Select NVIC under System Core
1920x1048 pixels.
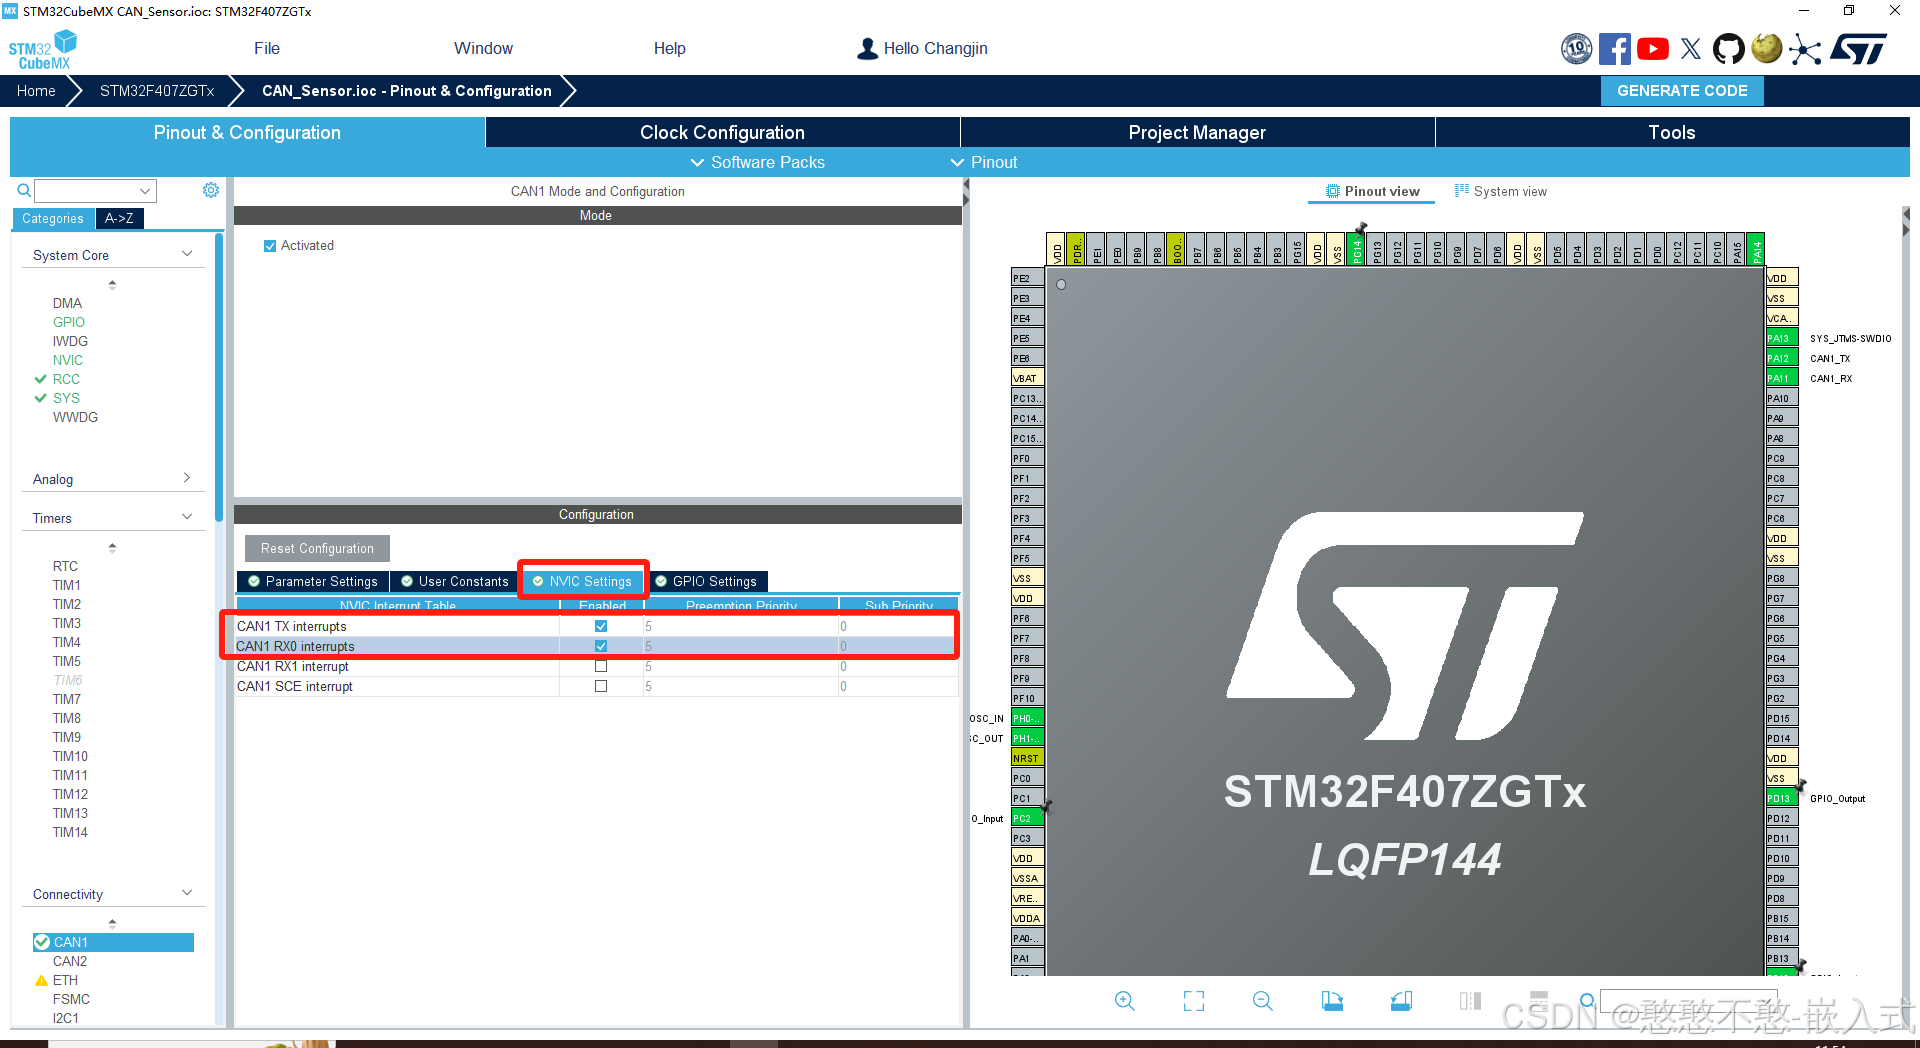click(68, 360)
